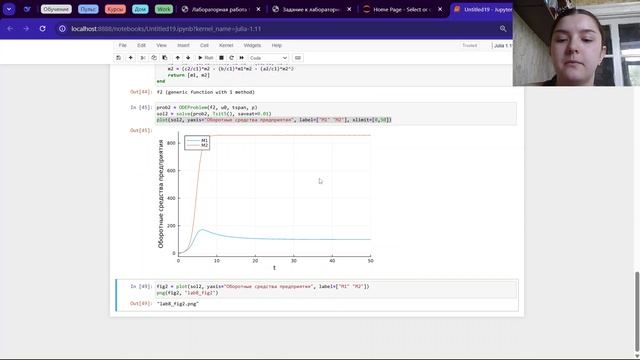Close the Лабораторная работа tab
The image size is (640, 360).
pos(258,9)
